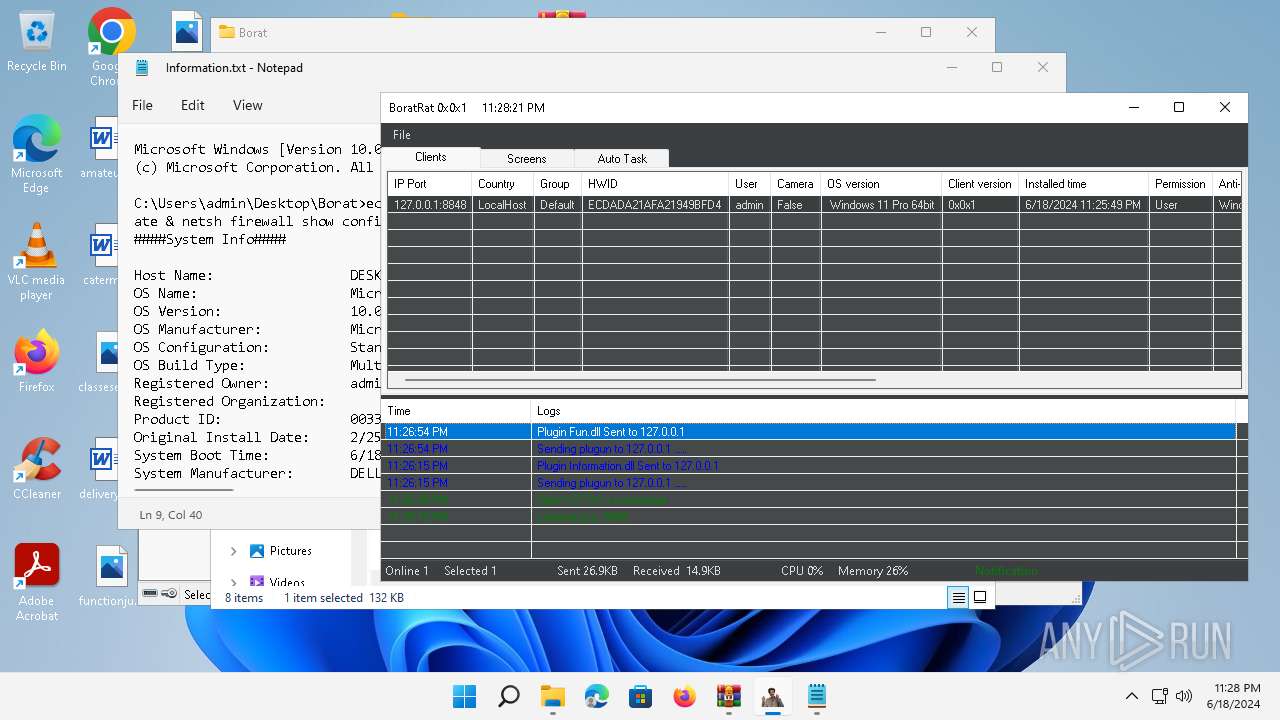Click the Notification label in BoratRat status bar
Image resolution: width=1280 pixels, height=720 pixels.
(x=1006, y=571)
